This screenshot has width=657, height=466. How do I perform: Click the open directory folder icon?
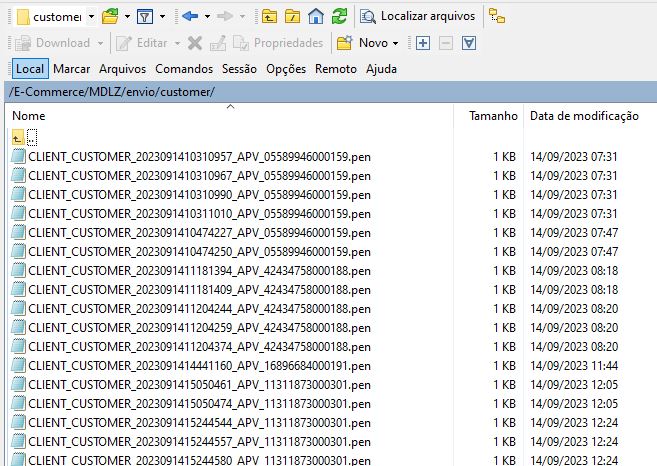(x=110, y=17)
